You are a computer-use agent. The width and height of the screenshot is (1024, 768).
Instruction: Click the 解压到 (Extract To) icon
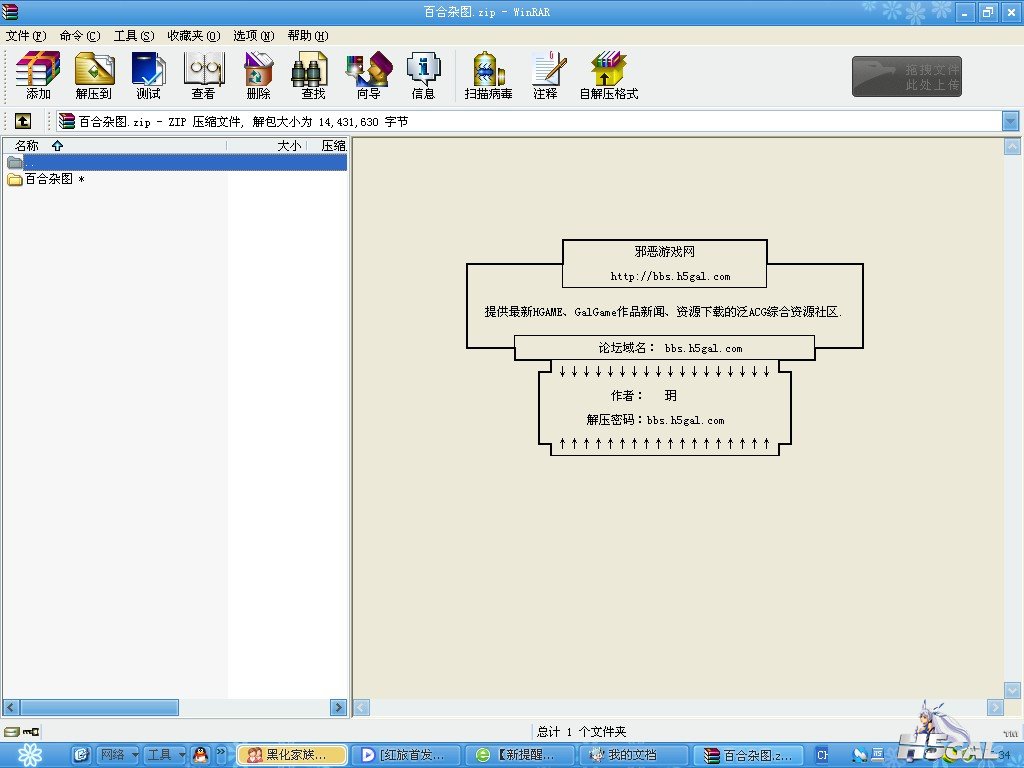pyautogui.click(x=94, y=76)
